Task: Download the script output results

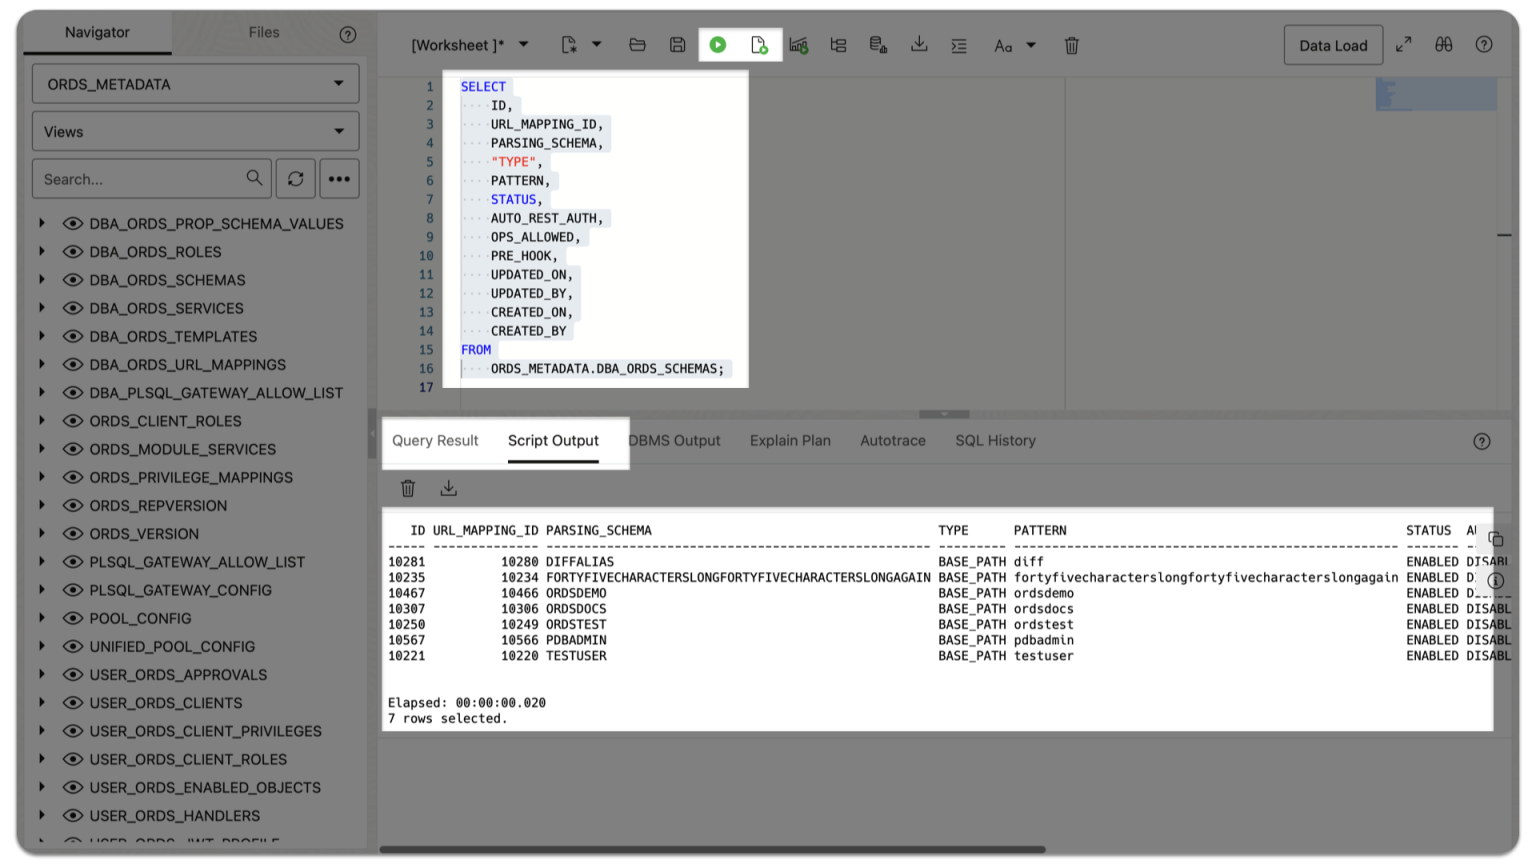Action: 448,488
